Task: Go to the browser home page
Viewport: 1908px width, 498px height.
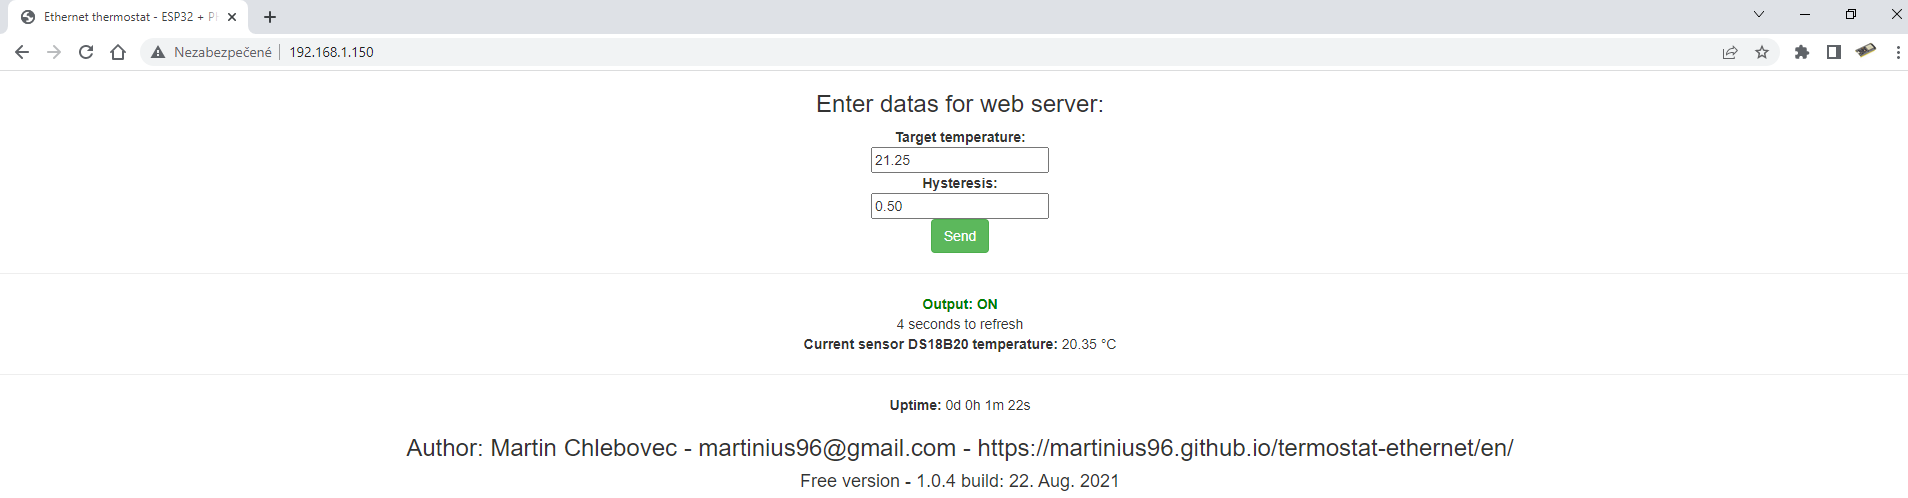Action: tap(118, 52)
